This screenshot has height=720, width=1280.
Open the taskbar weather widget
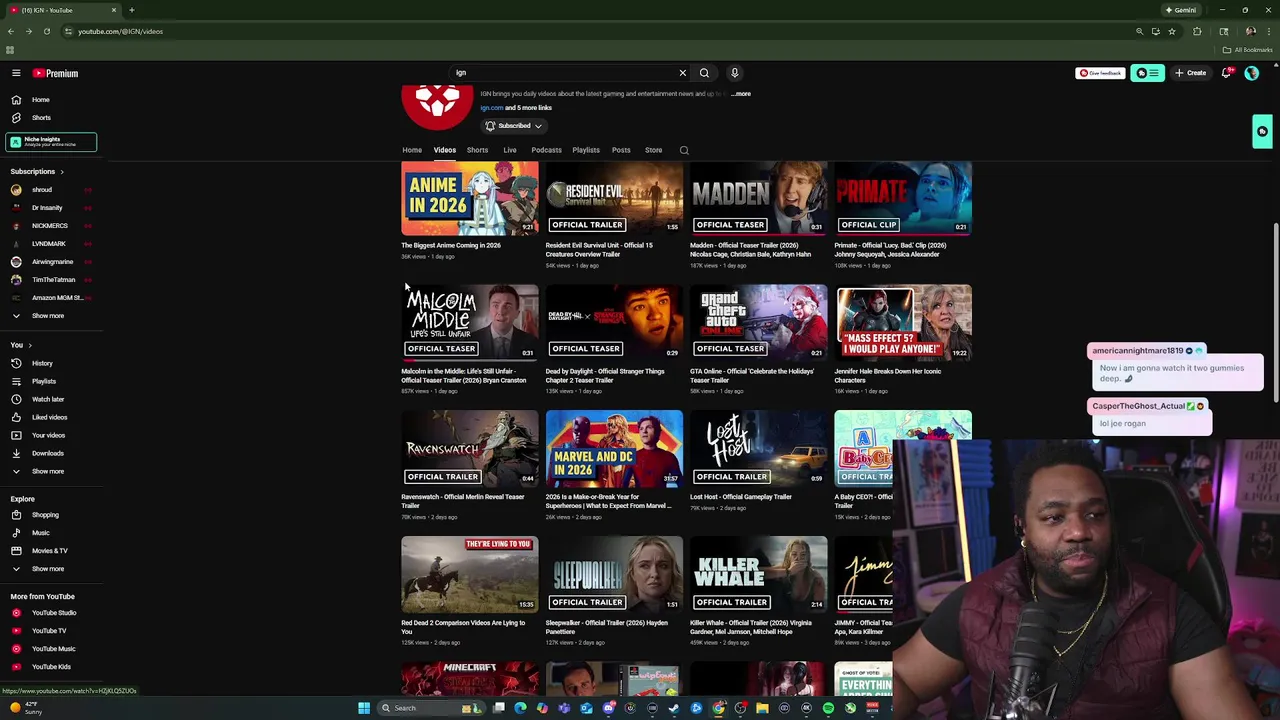[25, 708]
